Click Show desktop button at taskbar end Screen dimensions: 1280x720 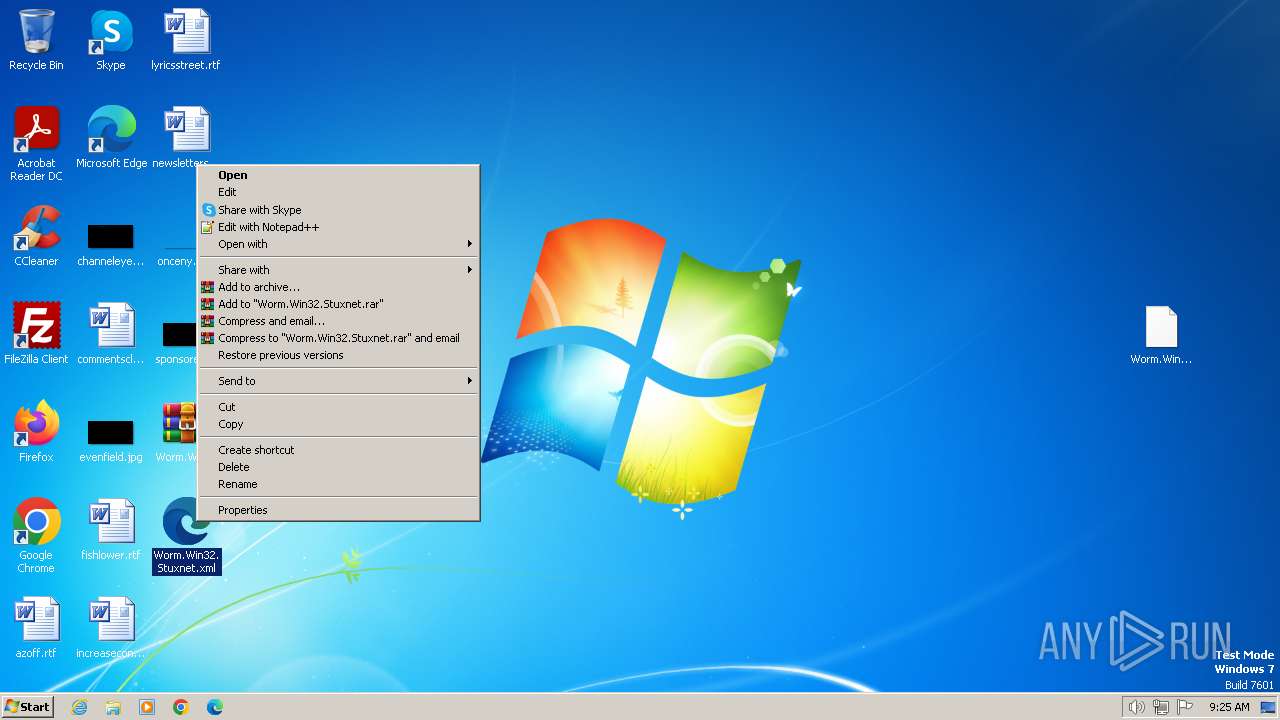pos(1268,707)
